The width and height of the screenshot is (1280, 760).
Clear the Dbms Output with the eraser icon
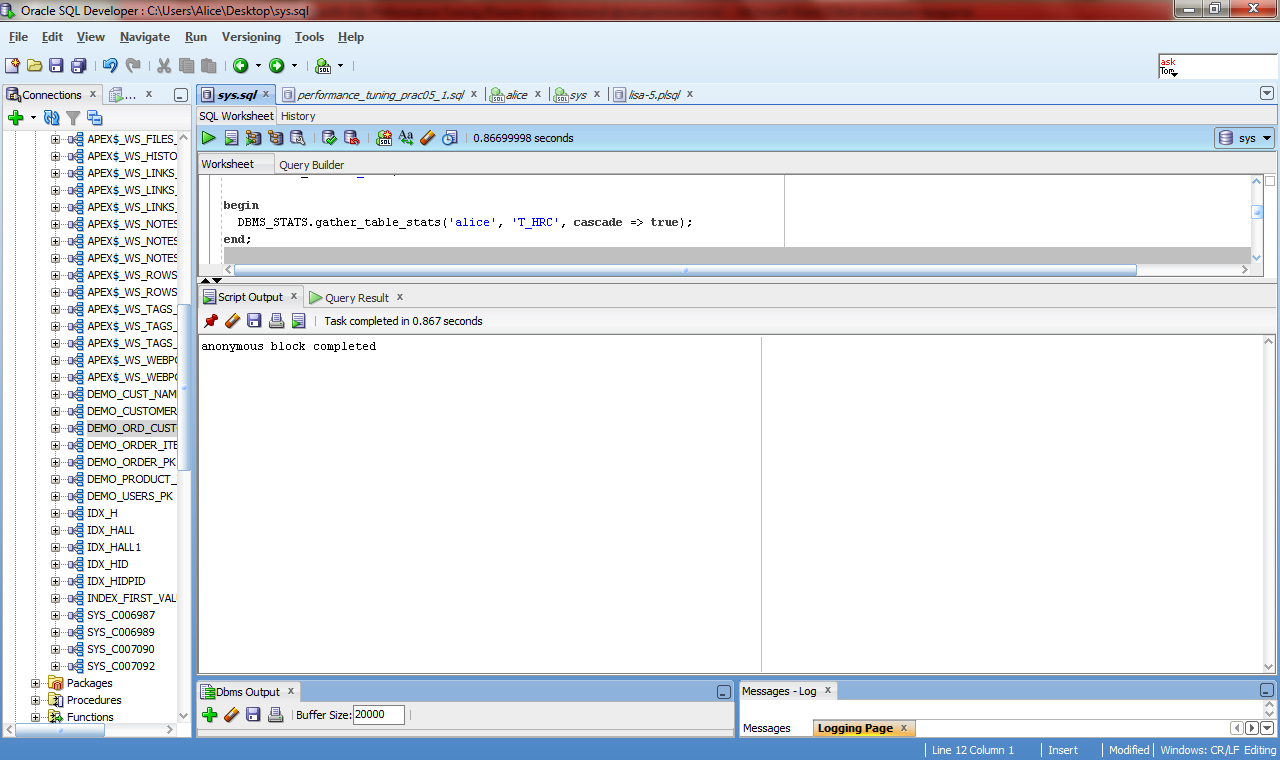(232, 715)
